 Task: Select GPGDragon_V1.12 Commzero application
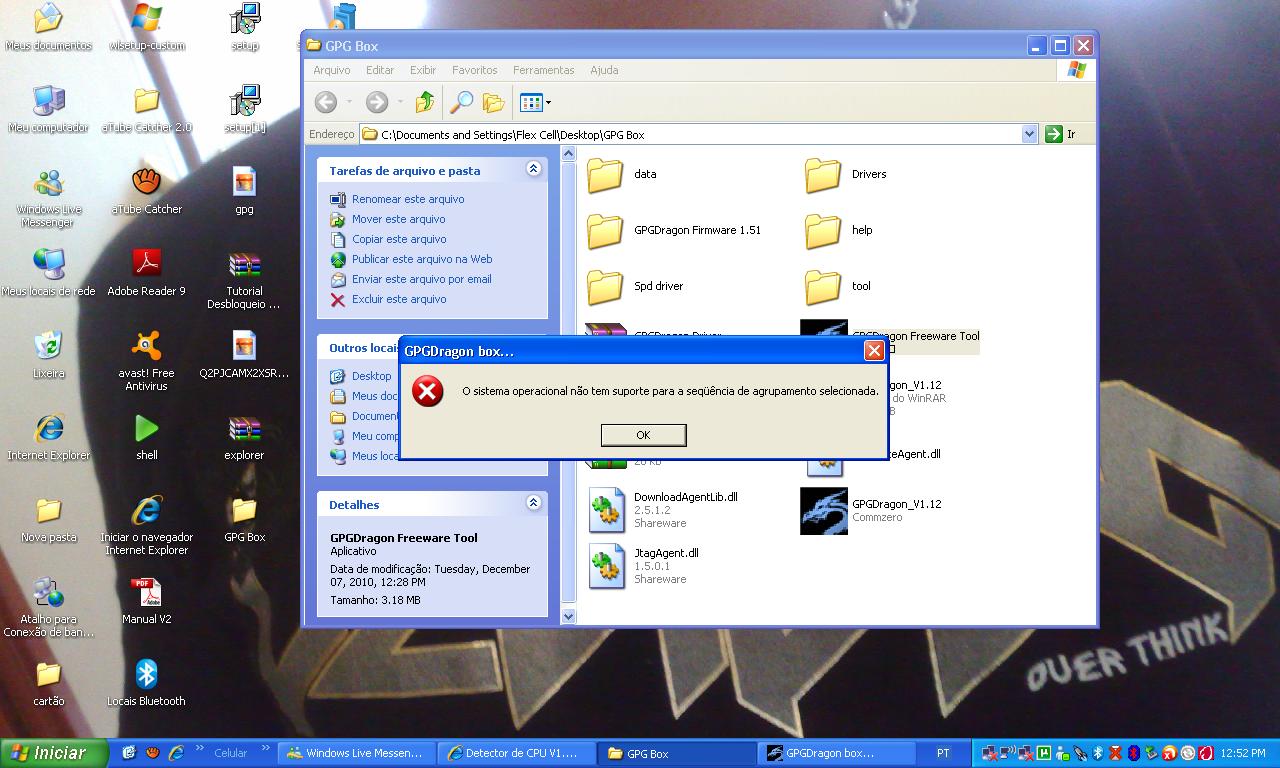click(x=871, y=510)
